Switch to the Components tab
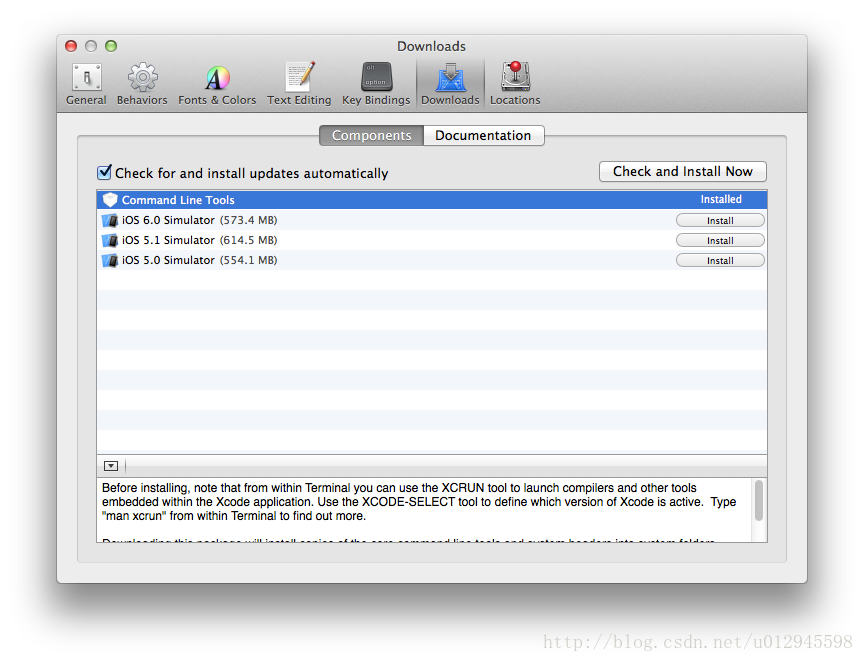Image resolution: width=864 pixels, height=662 pixels. tap(371, 136)
